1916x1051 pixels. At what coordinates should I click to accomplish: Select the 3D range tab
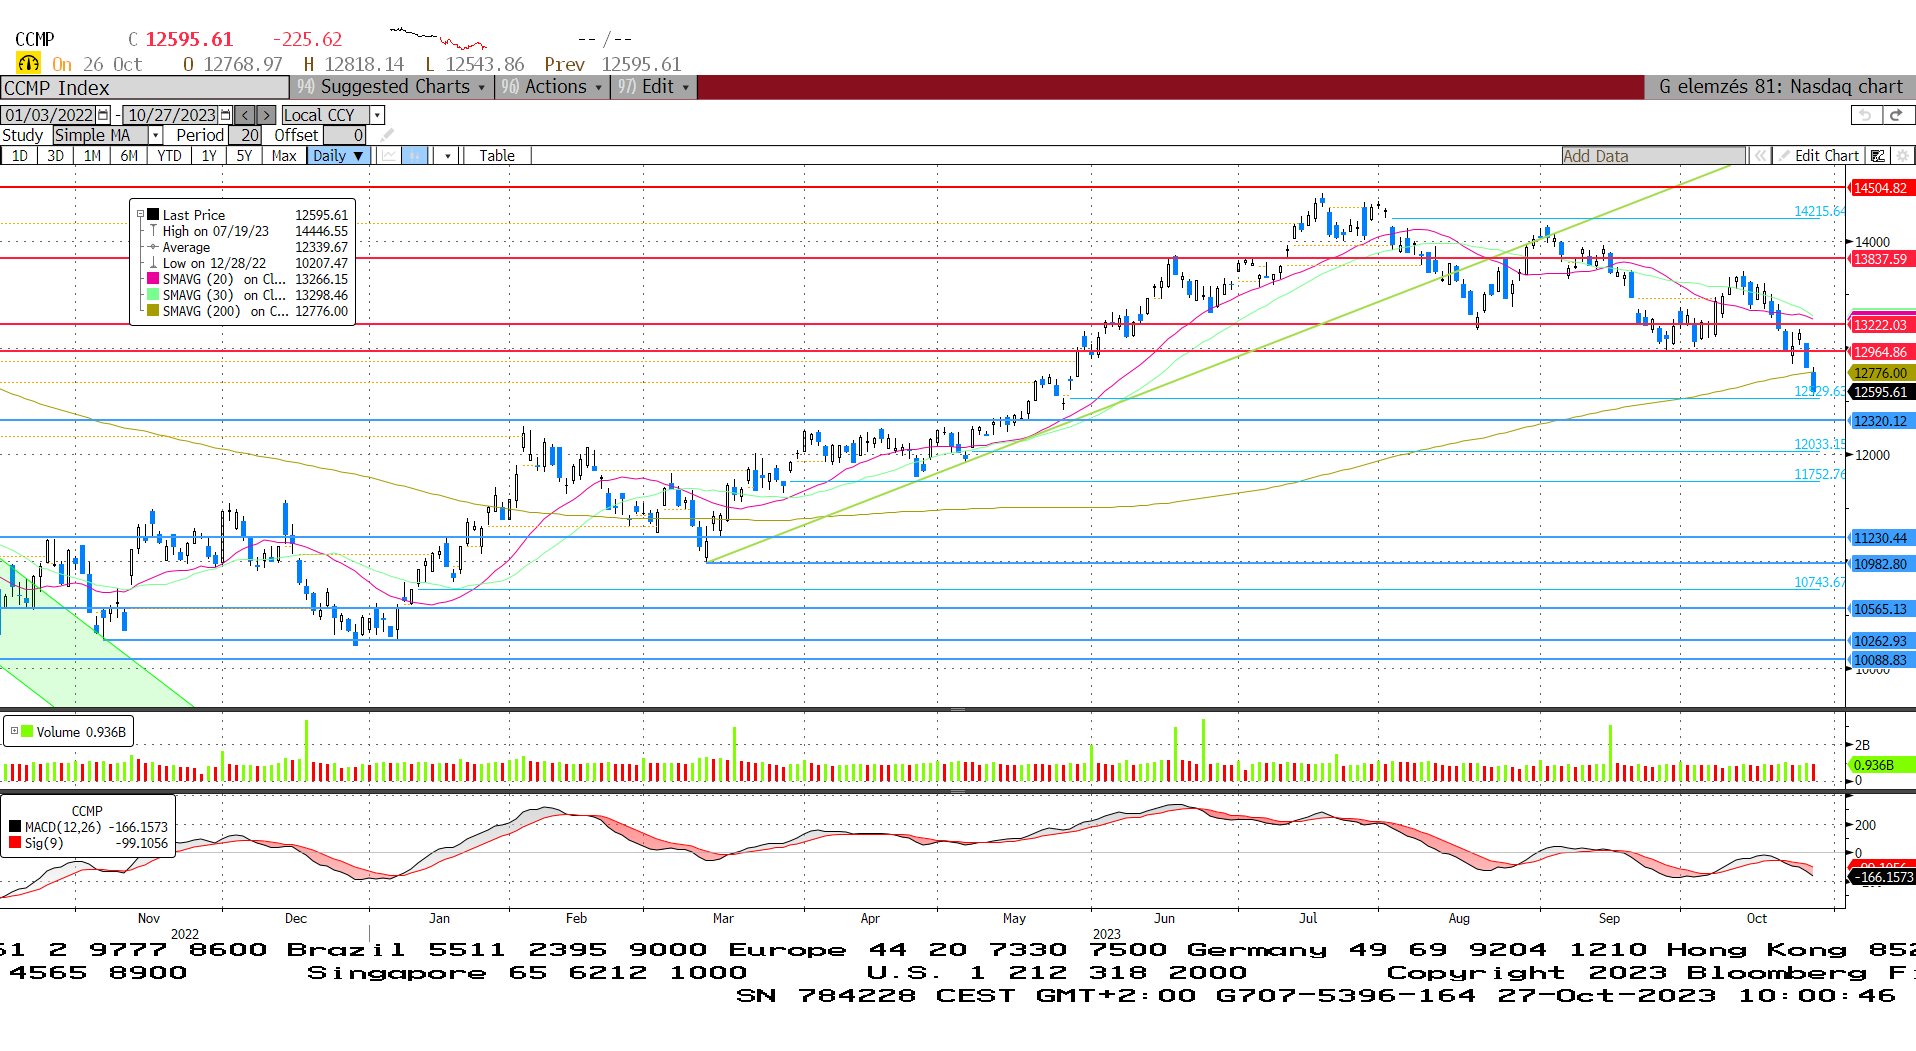tap(55, 156)
